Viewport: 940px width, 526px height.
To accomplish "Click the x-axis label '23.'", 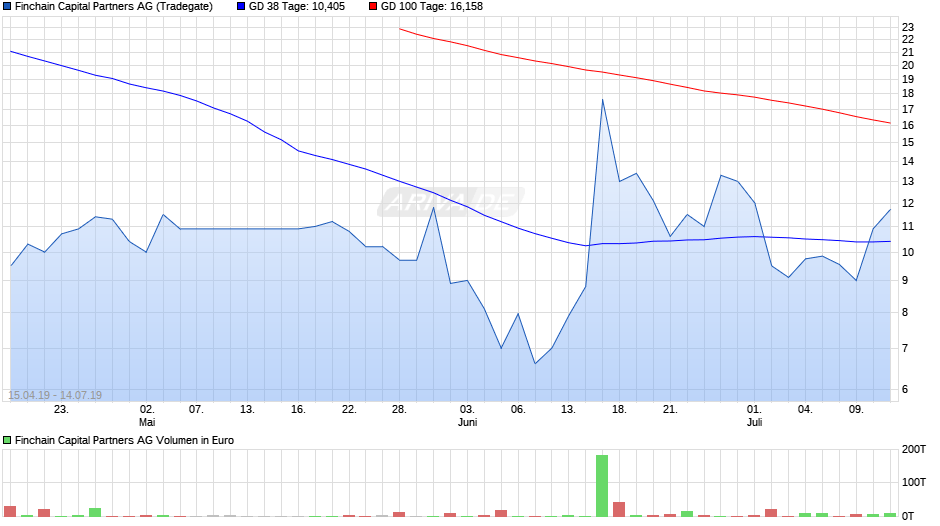I will pyautogui.click(x=61, y=410).
